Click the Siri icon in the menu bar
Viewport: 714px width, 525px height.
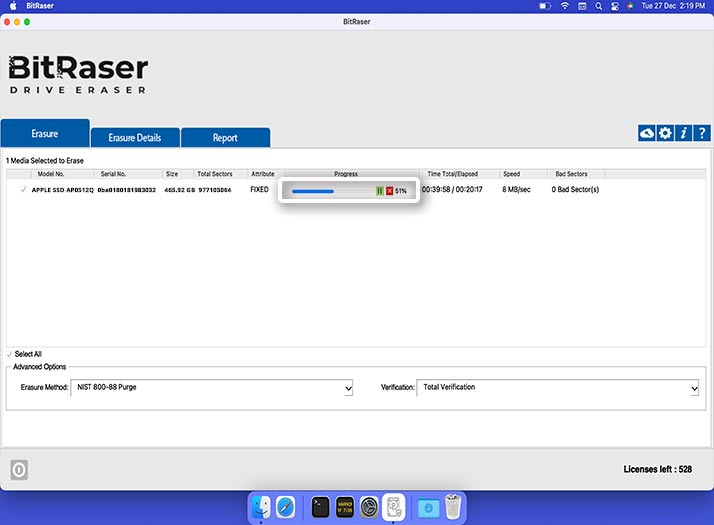[630, 6]
